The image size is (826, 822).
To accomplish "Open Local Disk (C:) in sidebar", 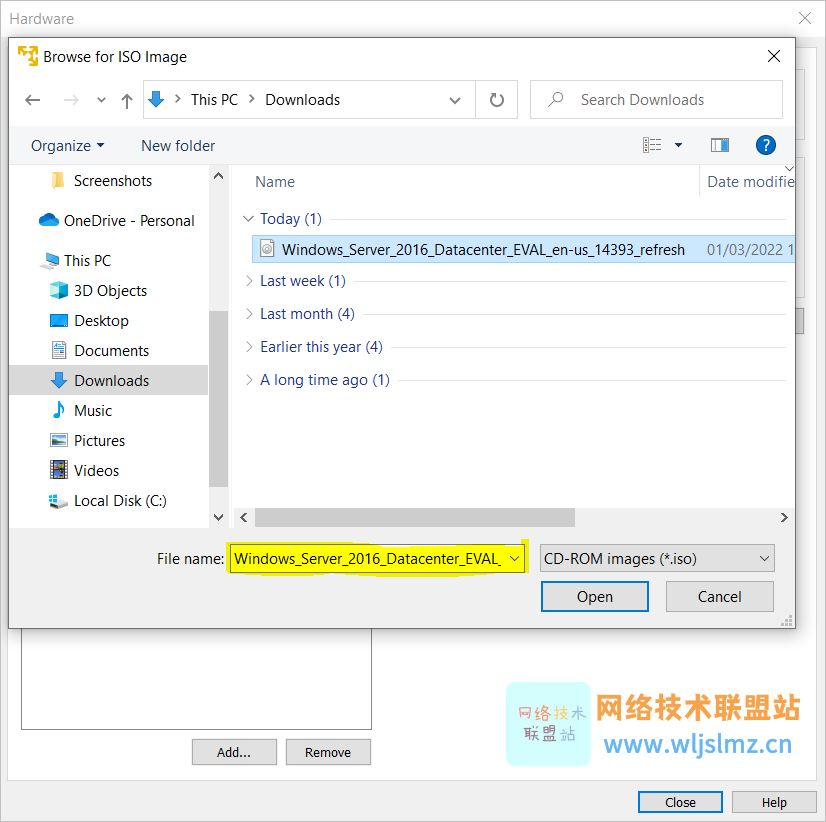I will pos(109,501).
